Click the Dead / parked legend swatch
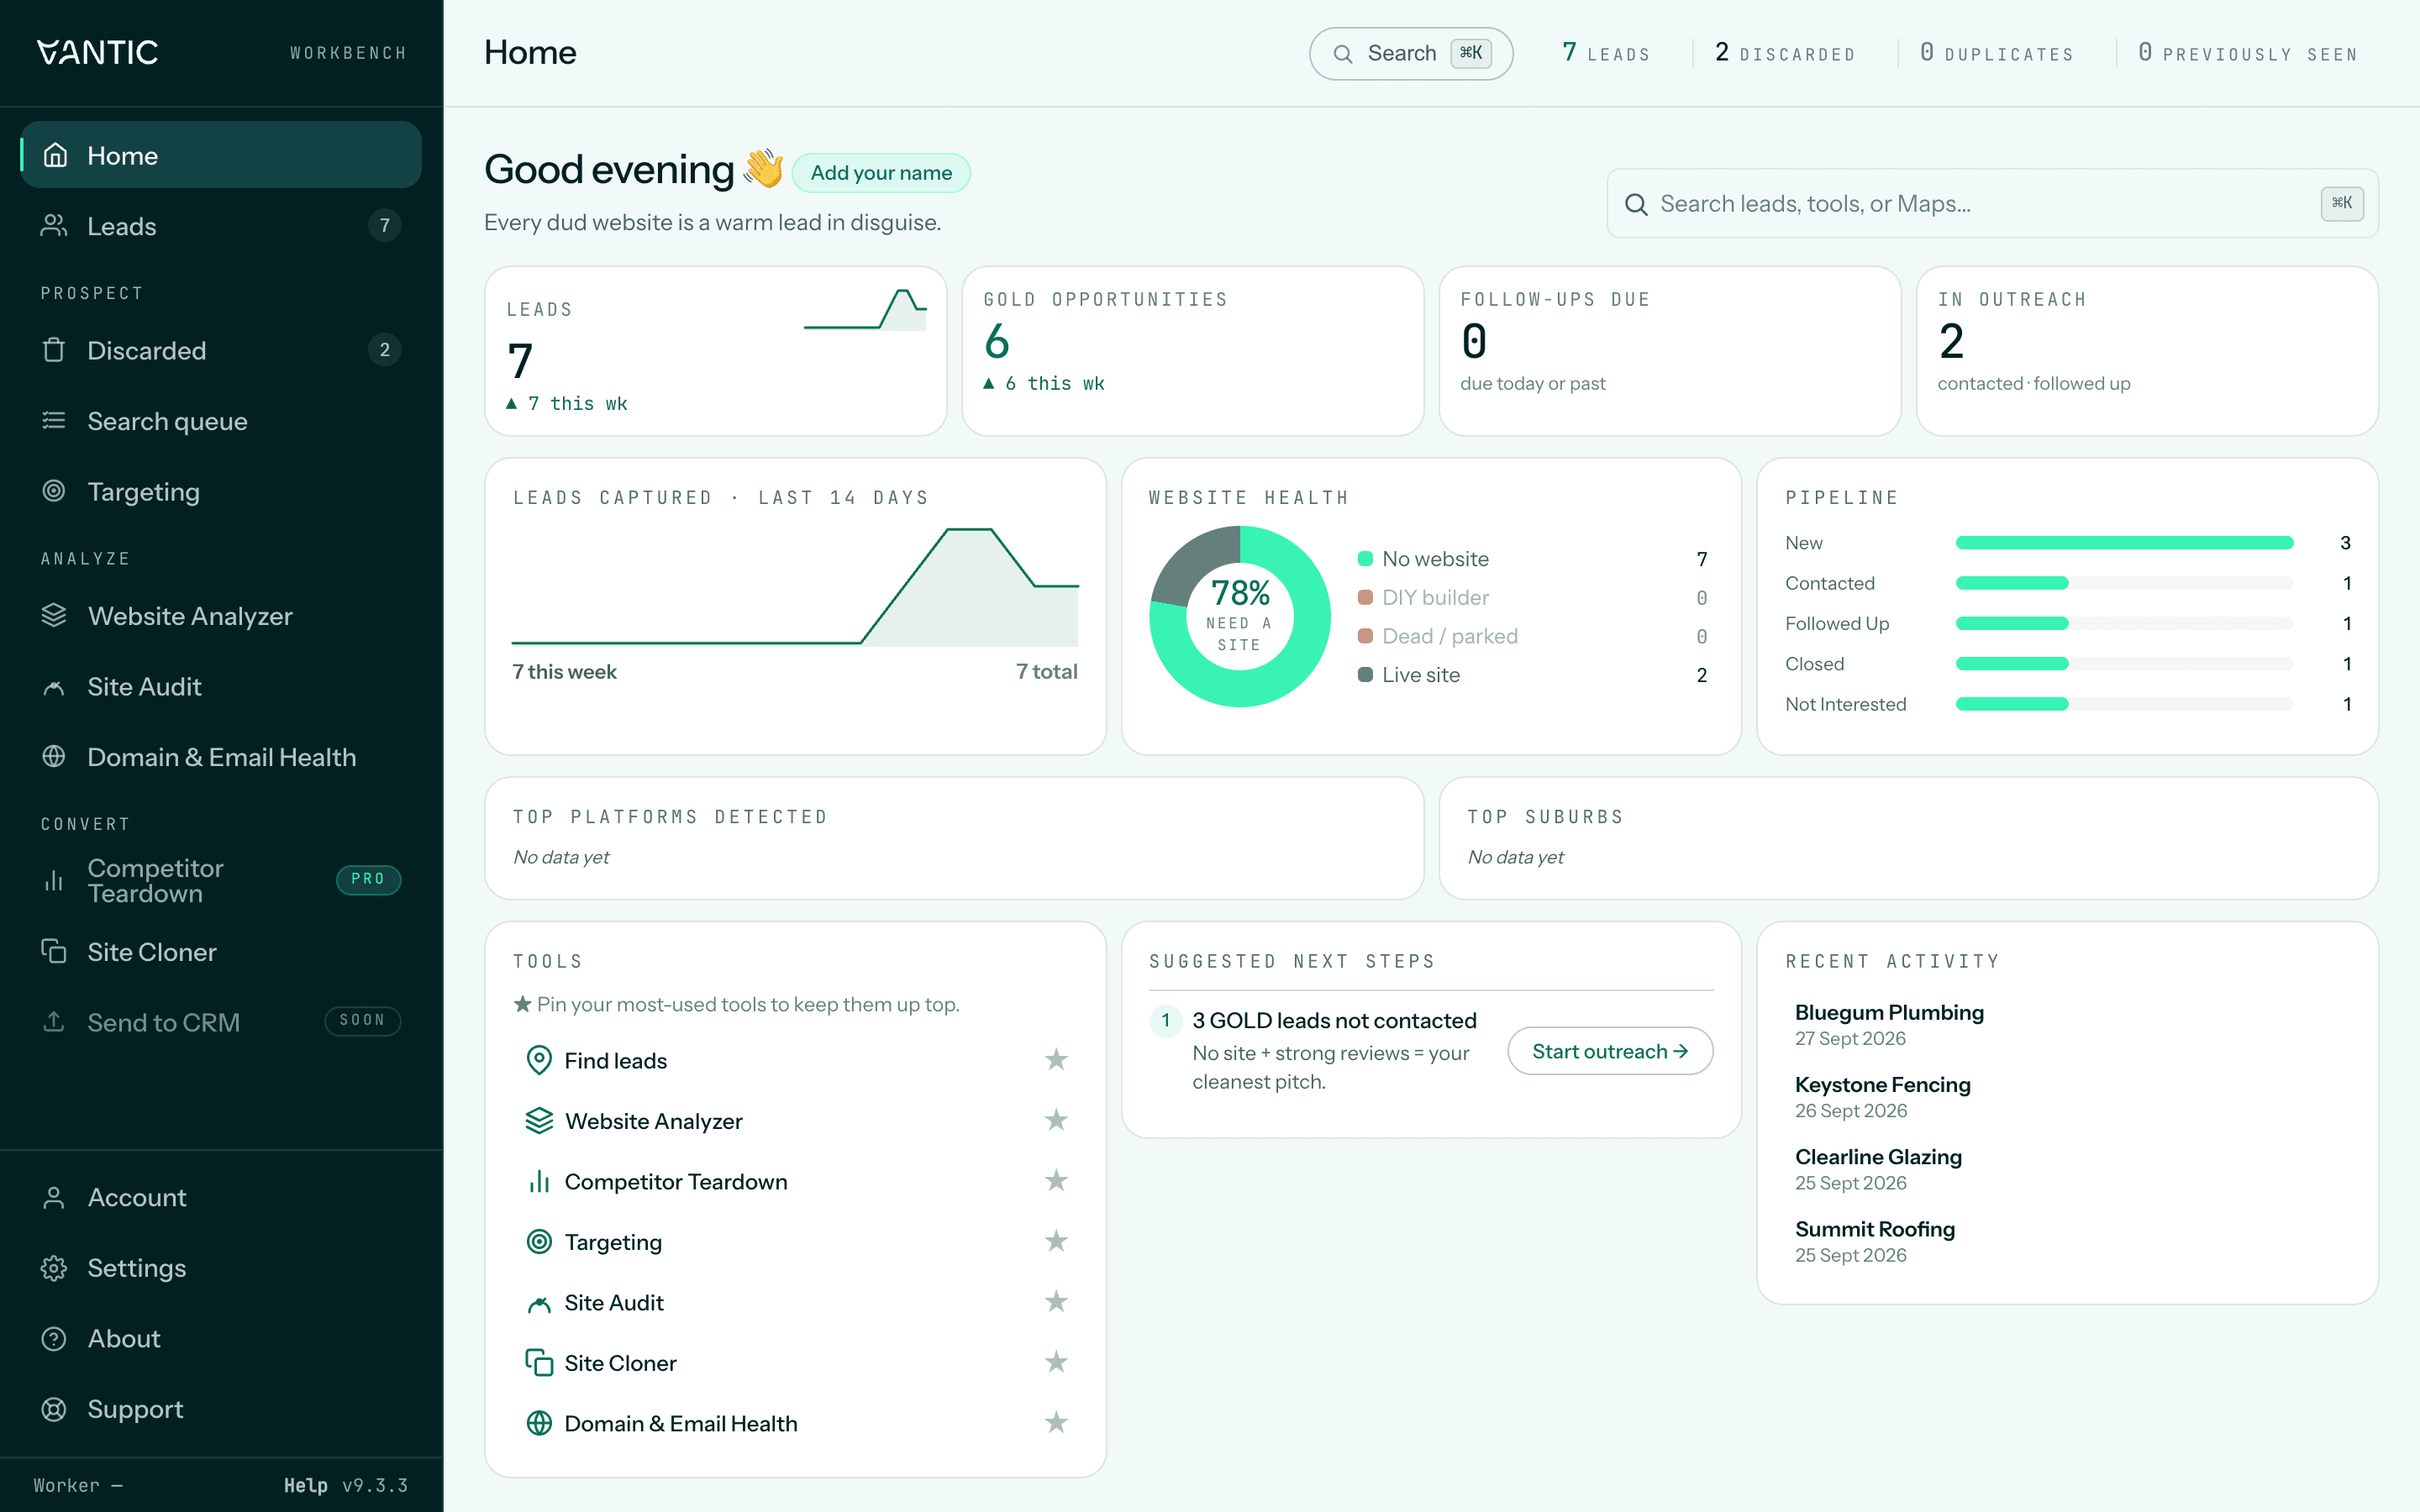The width and height of the screenshot is (2420, 1512). [1365, 636]
